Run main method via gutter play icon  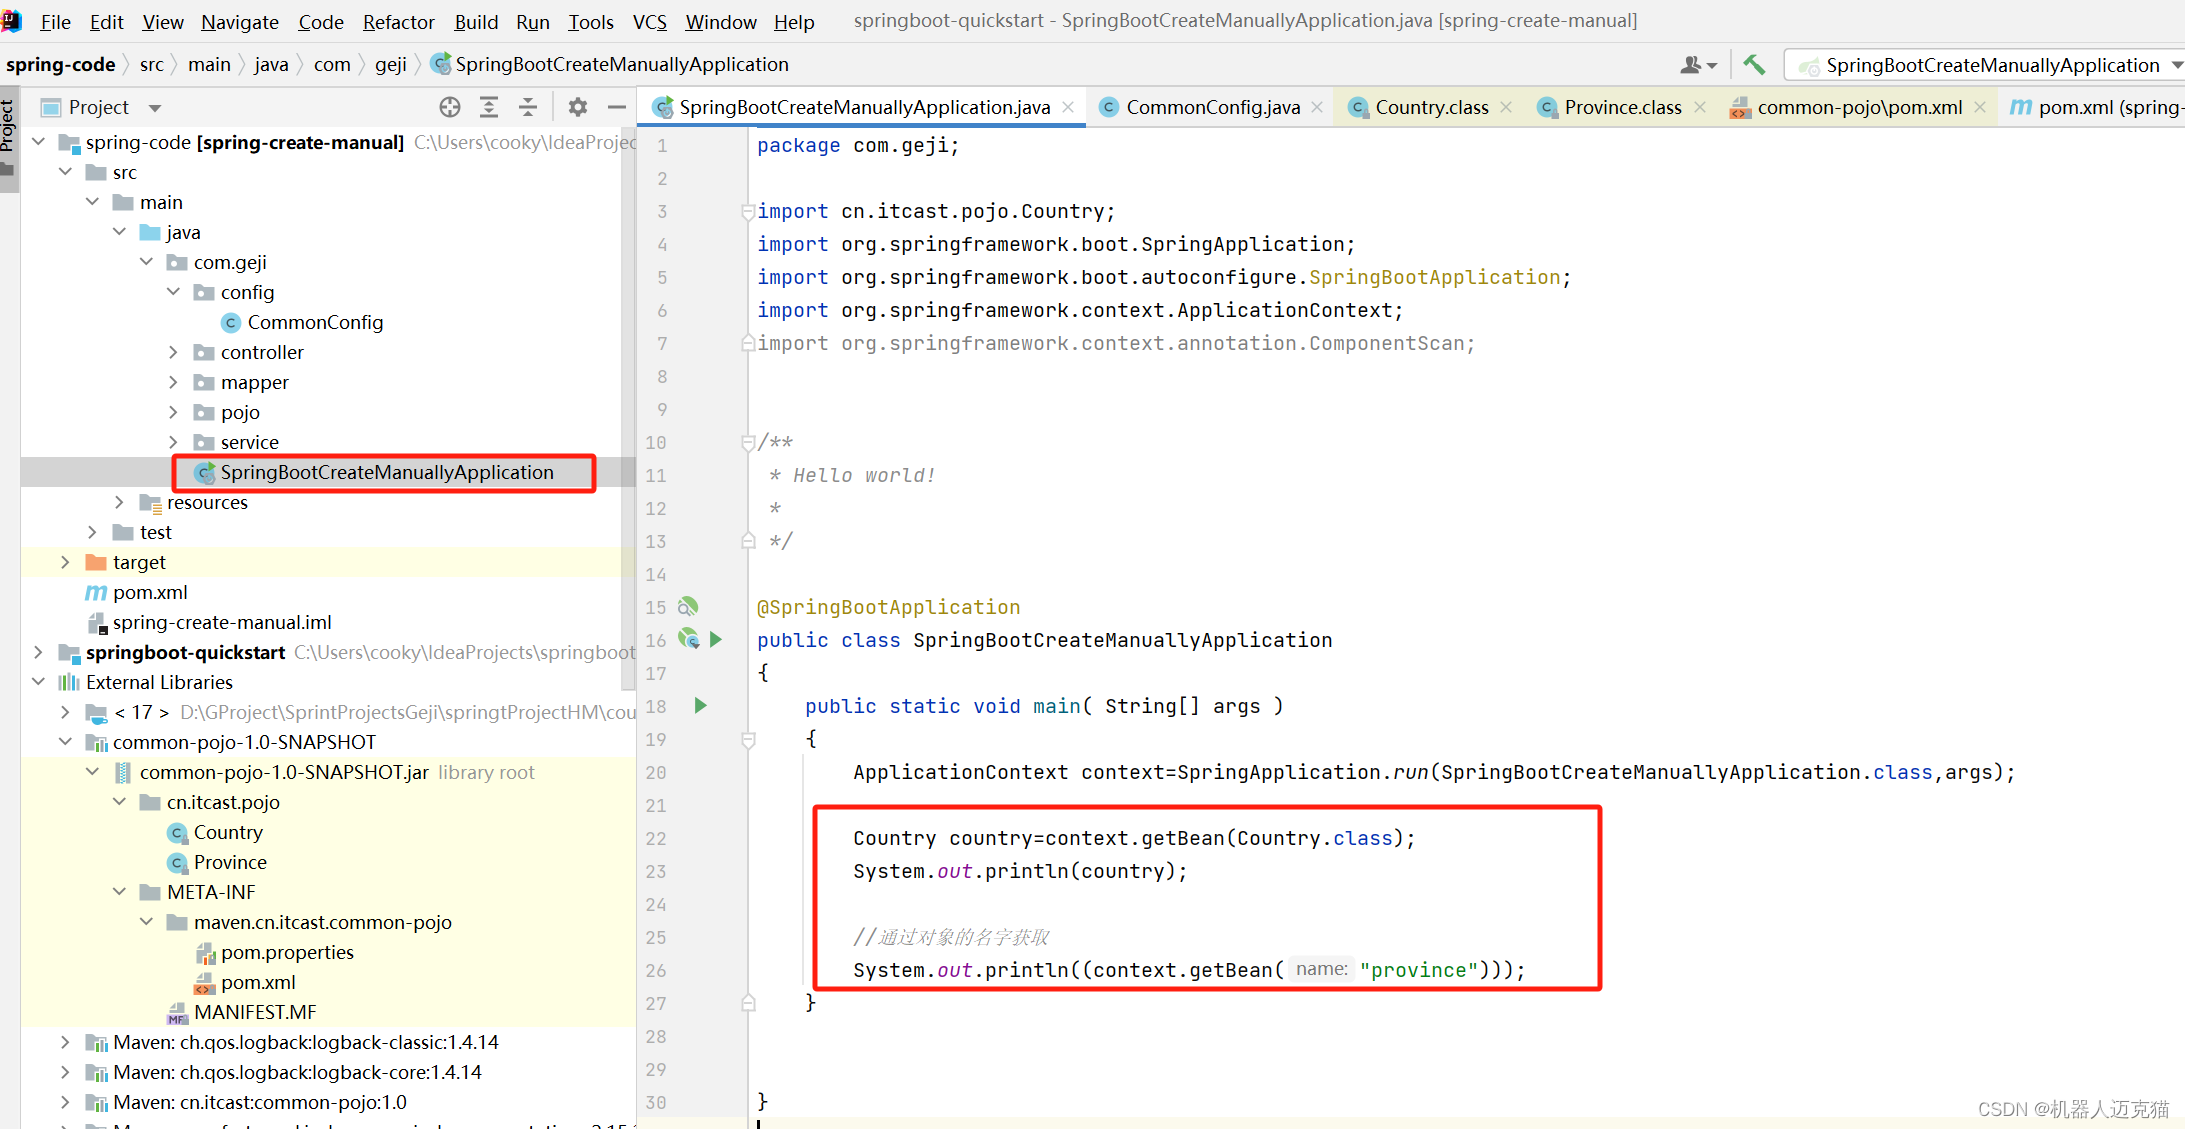coord(699,706)
